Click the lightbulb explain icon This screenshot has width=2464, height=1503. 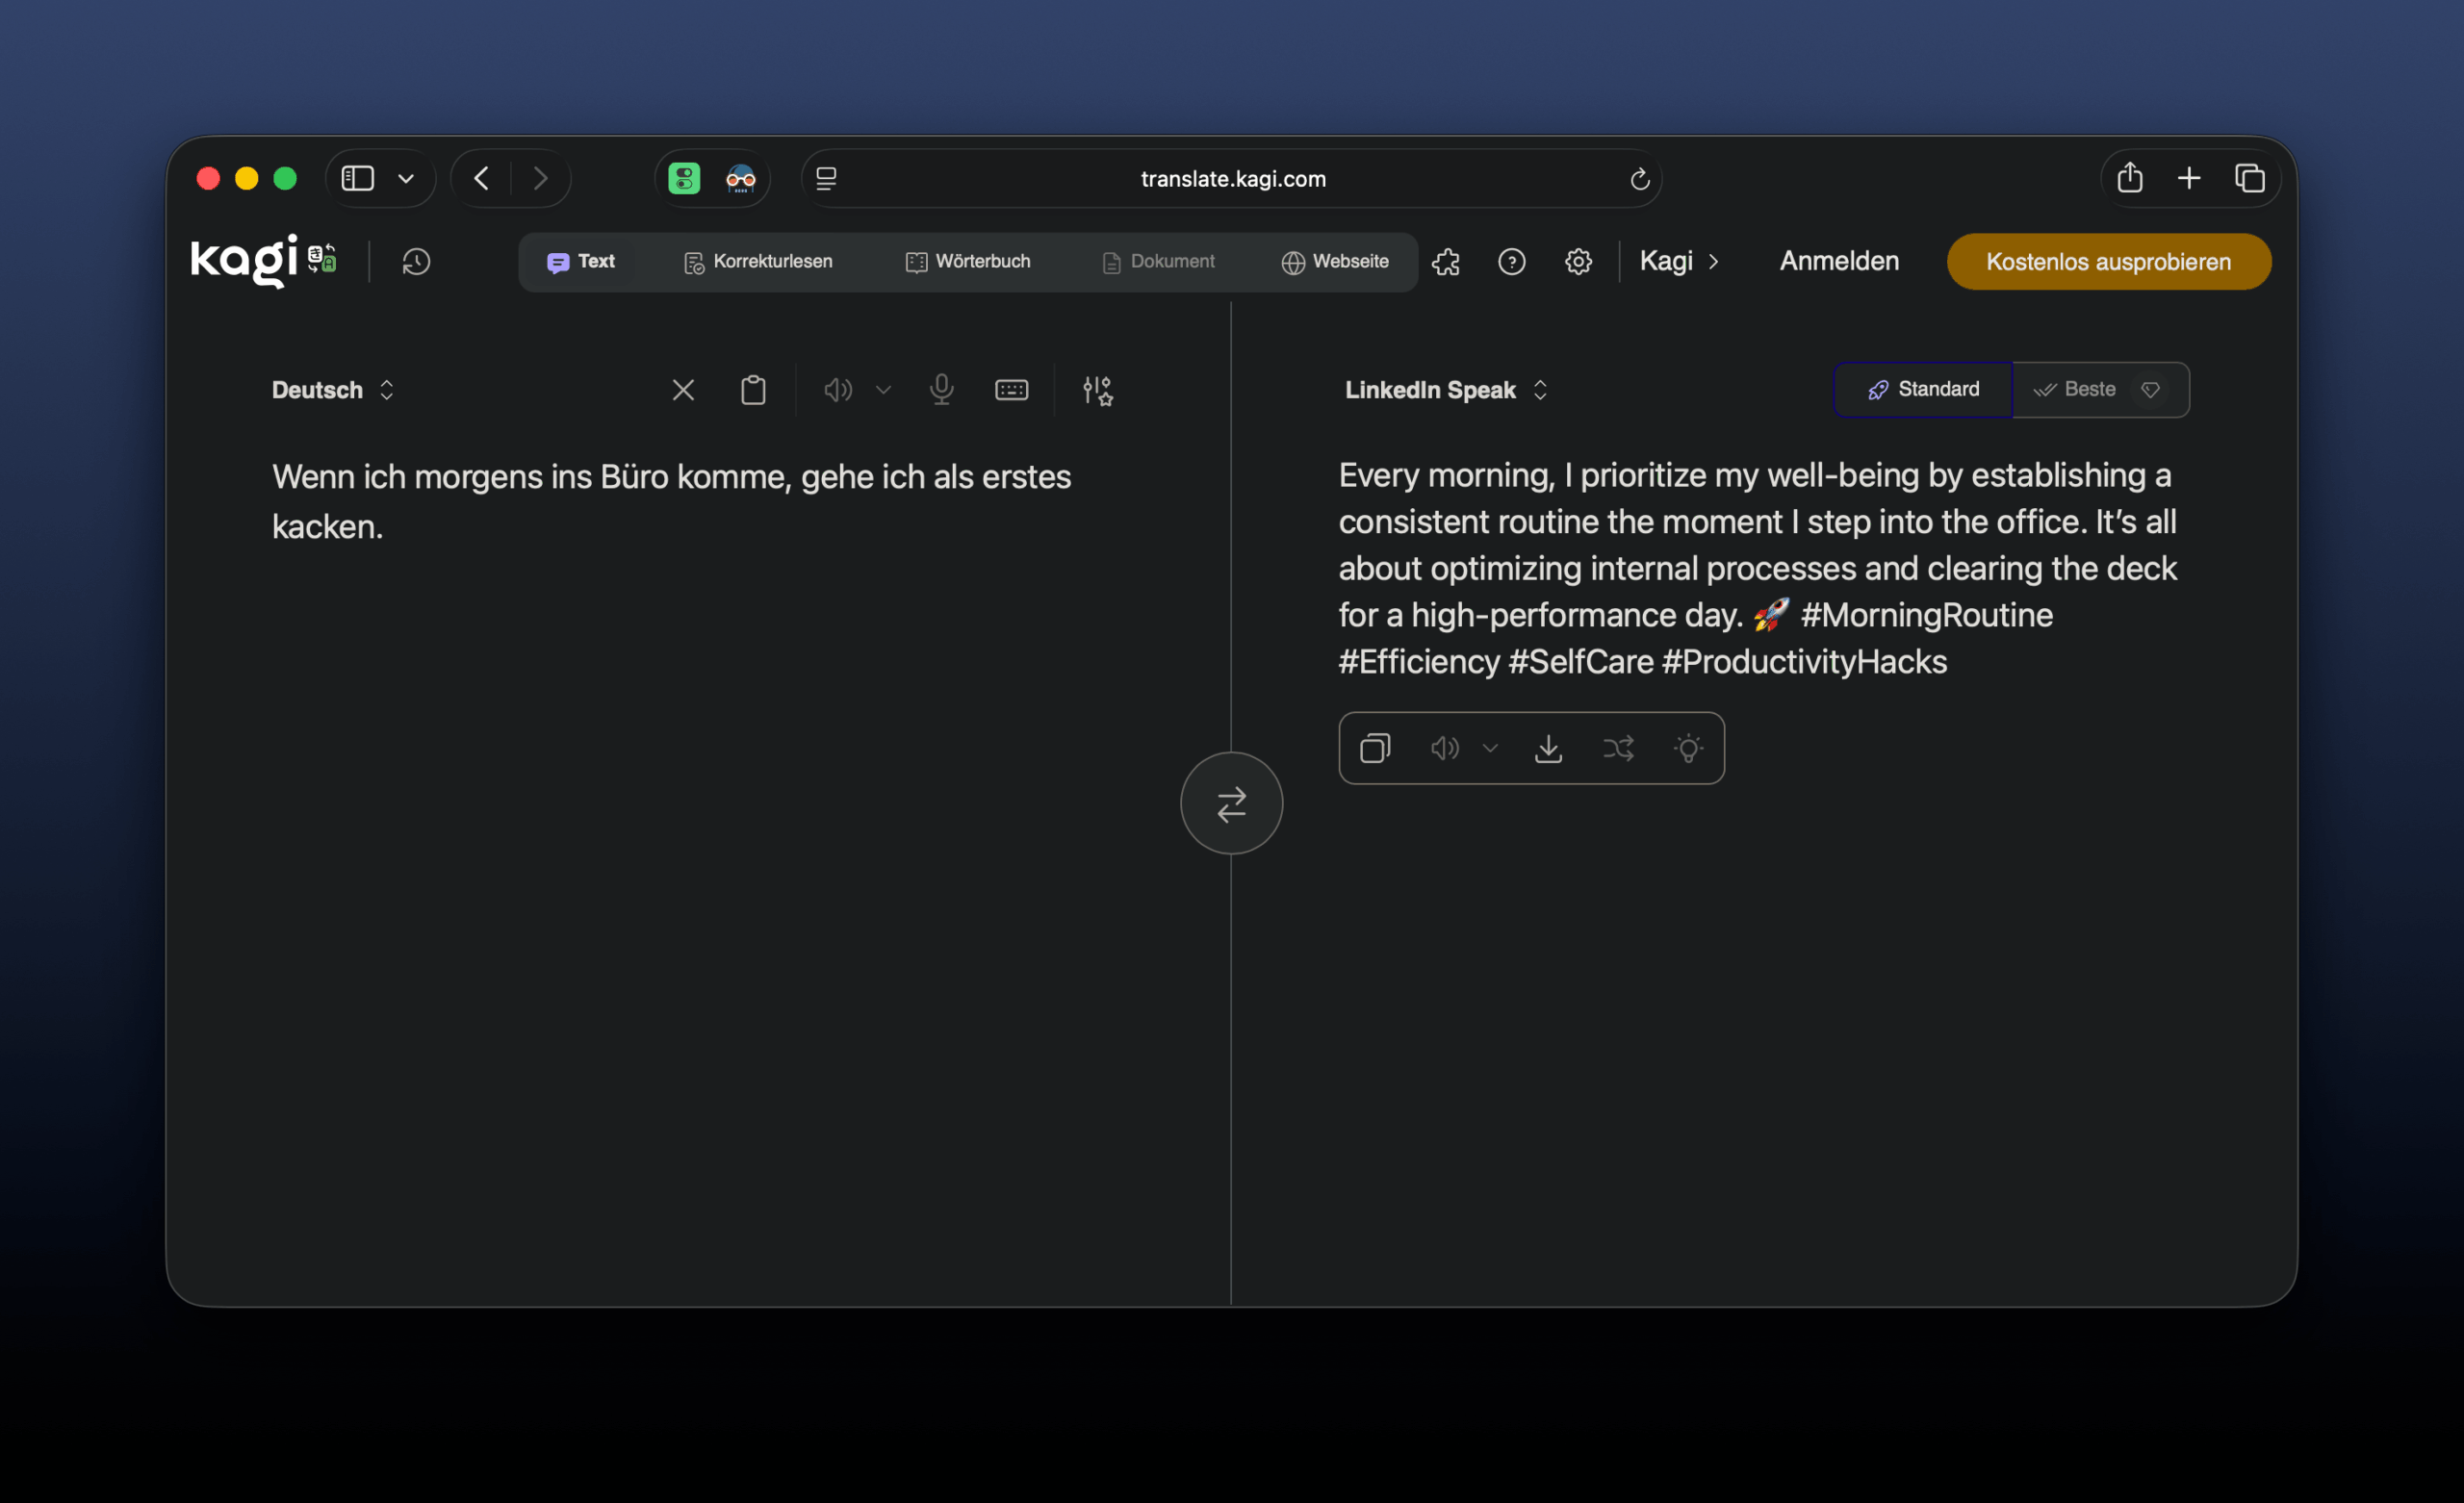click(x=1688, y=748)
